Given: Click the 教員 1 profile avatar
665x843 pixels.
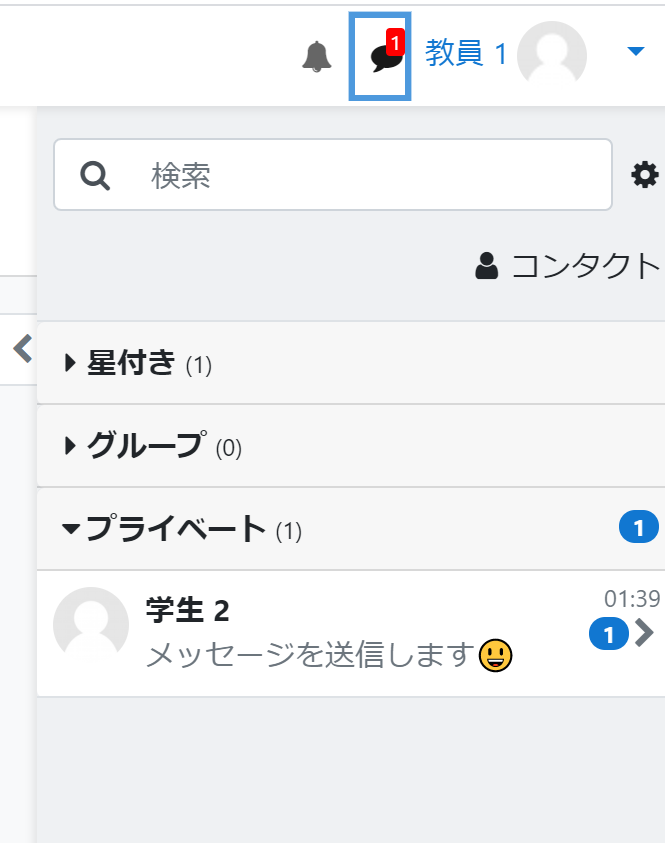Looking at the screenshot, I should [552, 55].
